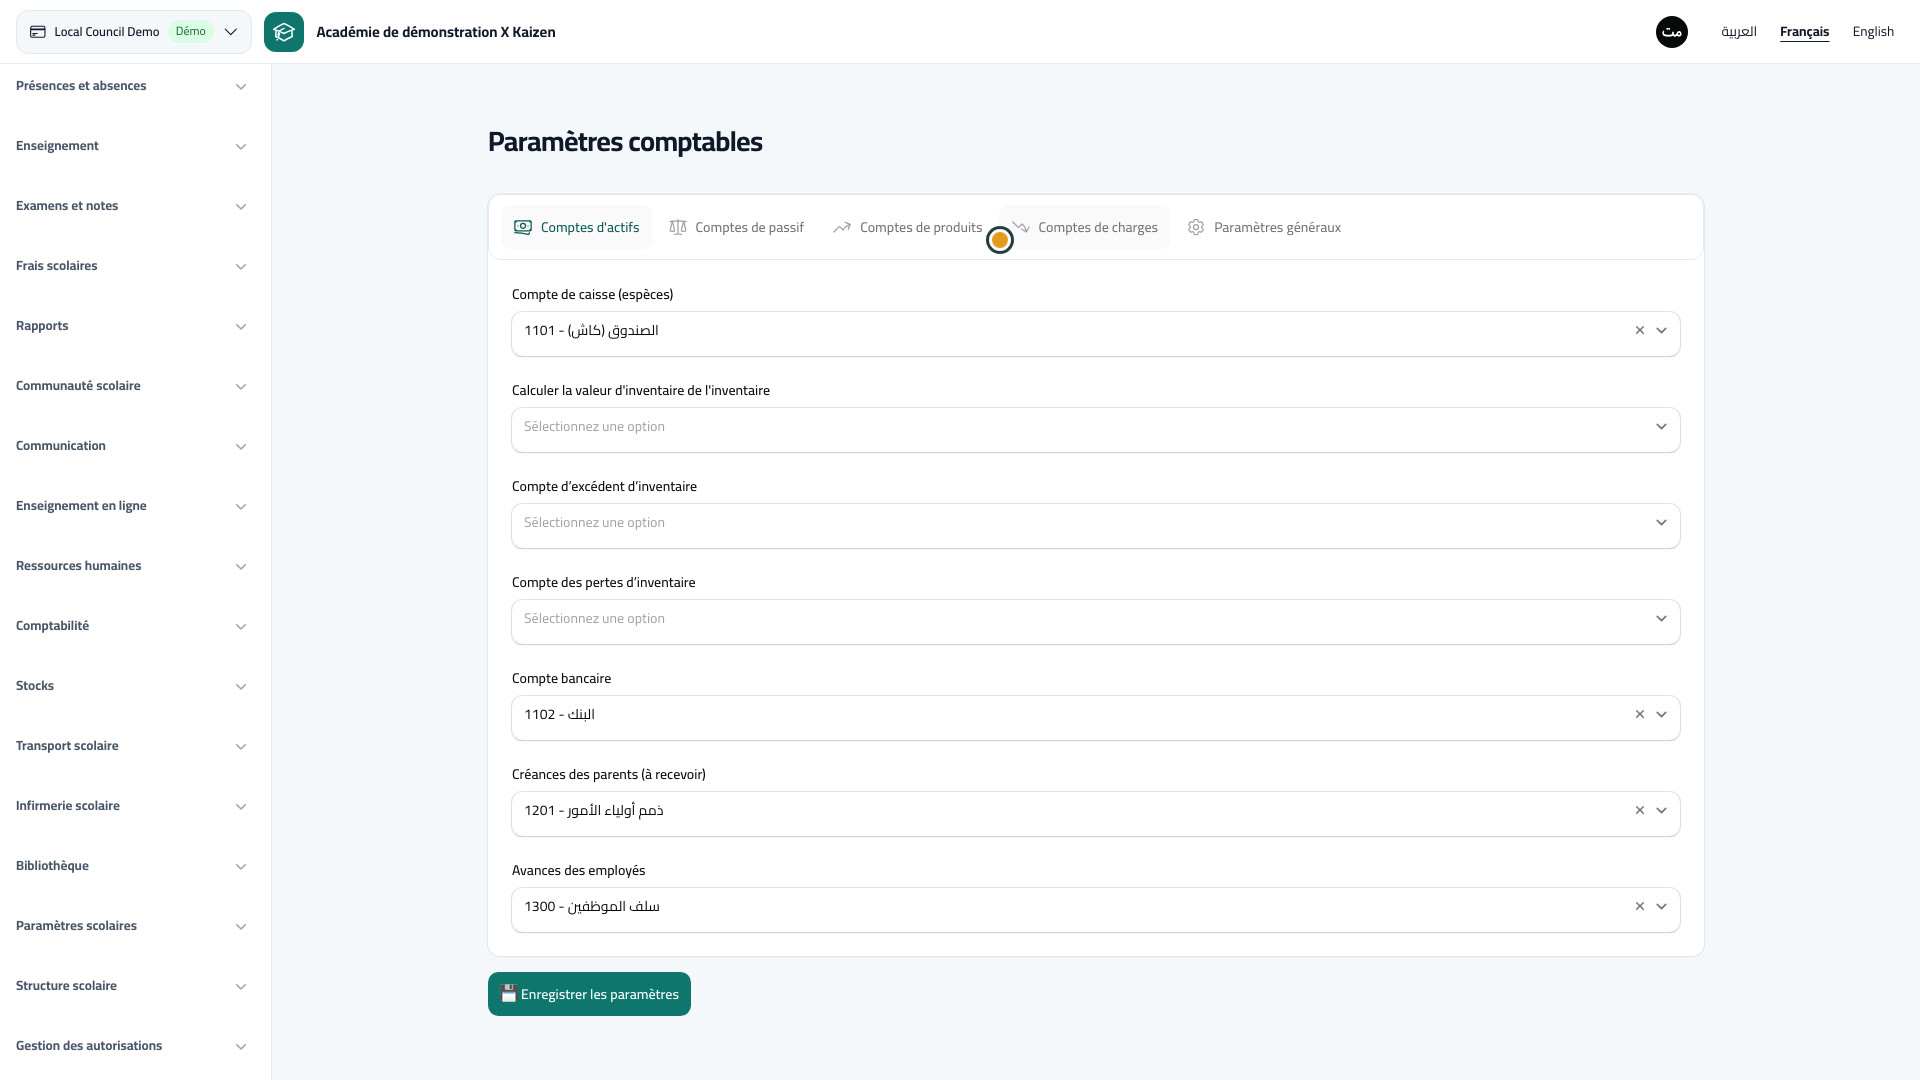Viewport: 1920px width, 1080px height.
Task: Switch language to العربية
Action: tap(1738, 32)
